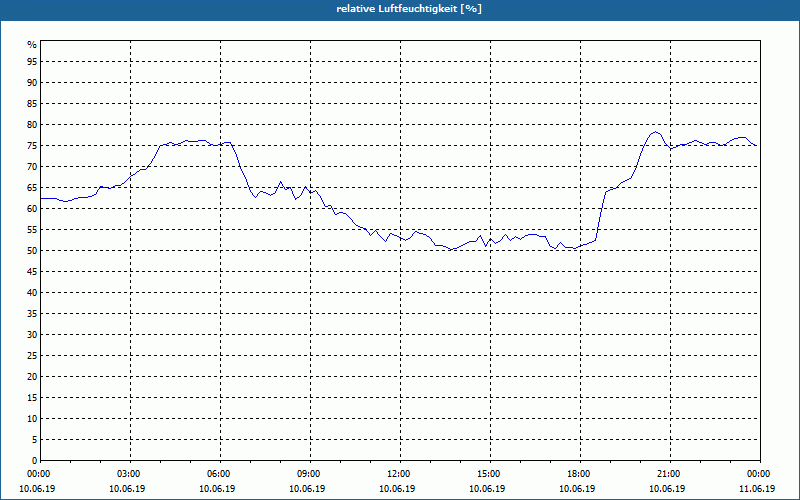Click the 30 y-axis label
This screenshot has height=500, width=800.
pyautogui.click(x=32, y=335)
